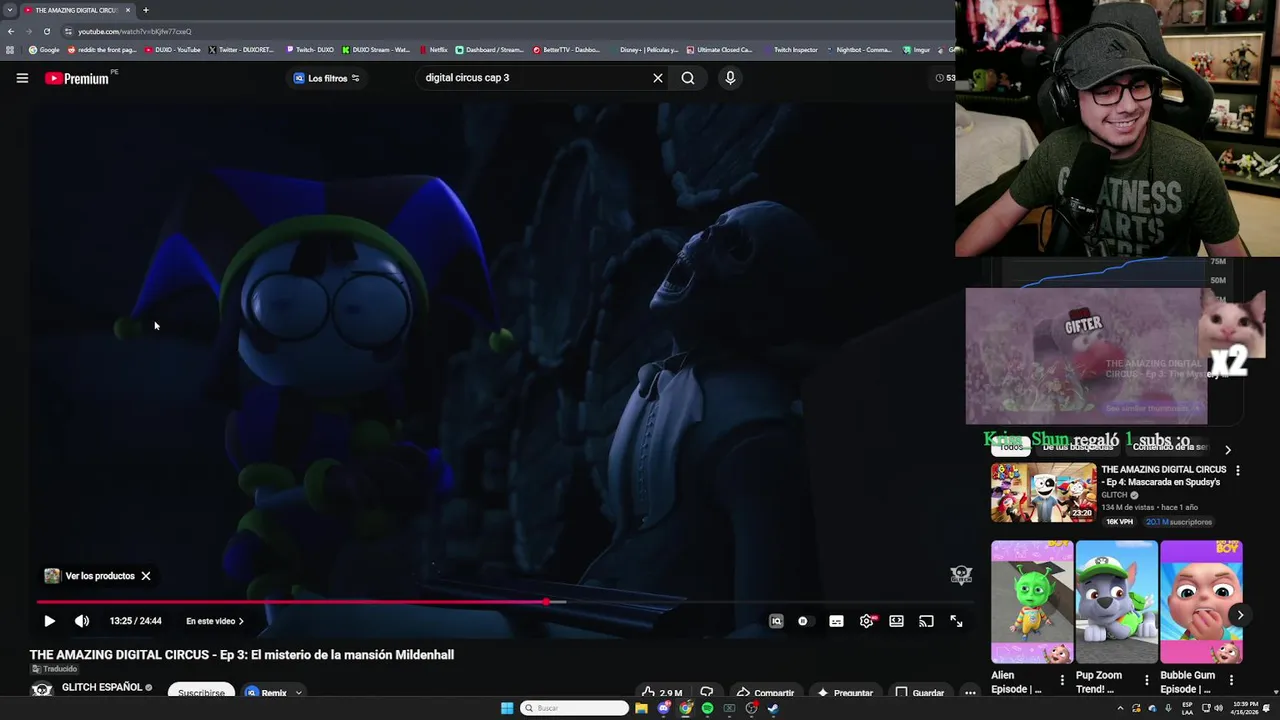Screen dimensions: 1280x720
Task: Open the YouTube hamburger guide menu
Action: click(22, 78)
